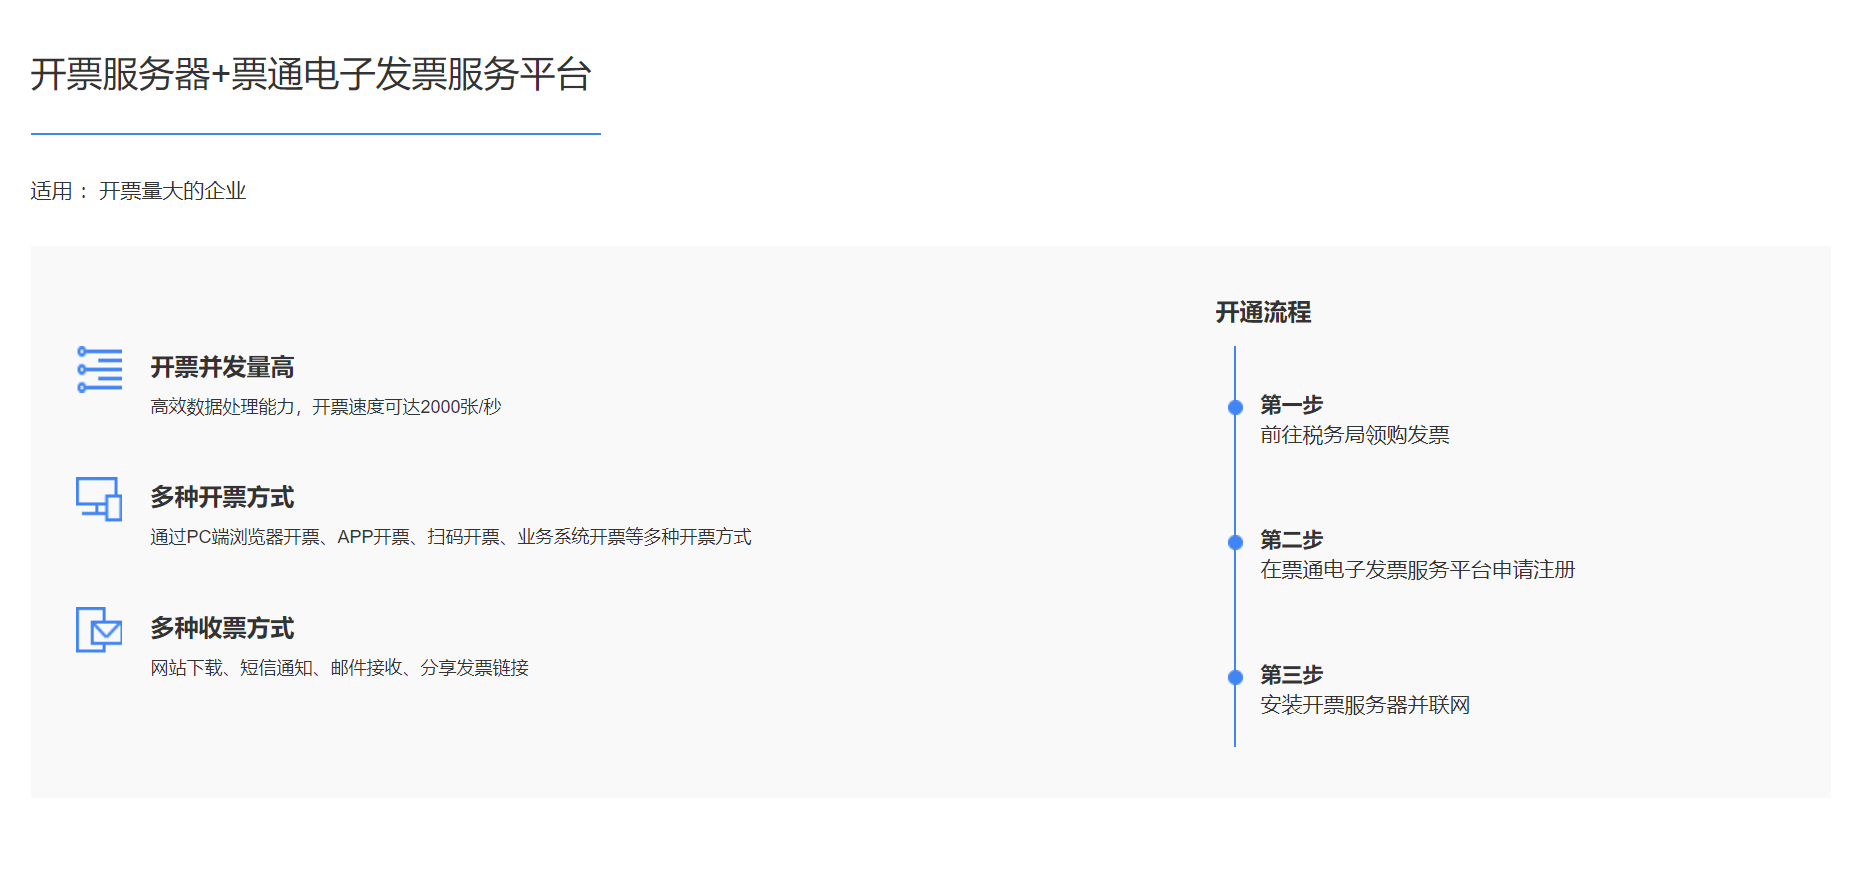Click the text 前往税务局领购发票
This screenshot has width=1875, height=873.
point(1355,435)
